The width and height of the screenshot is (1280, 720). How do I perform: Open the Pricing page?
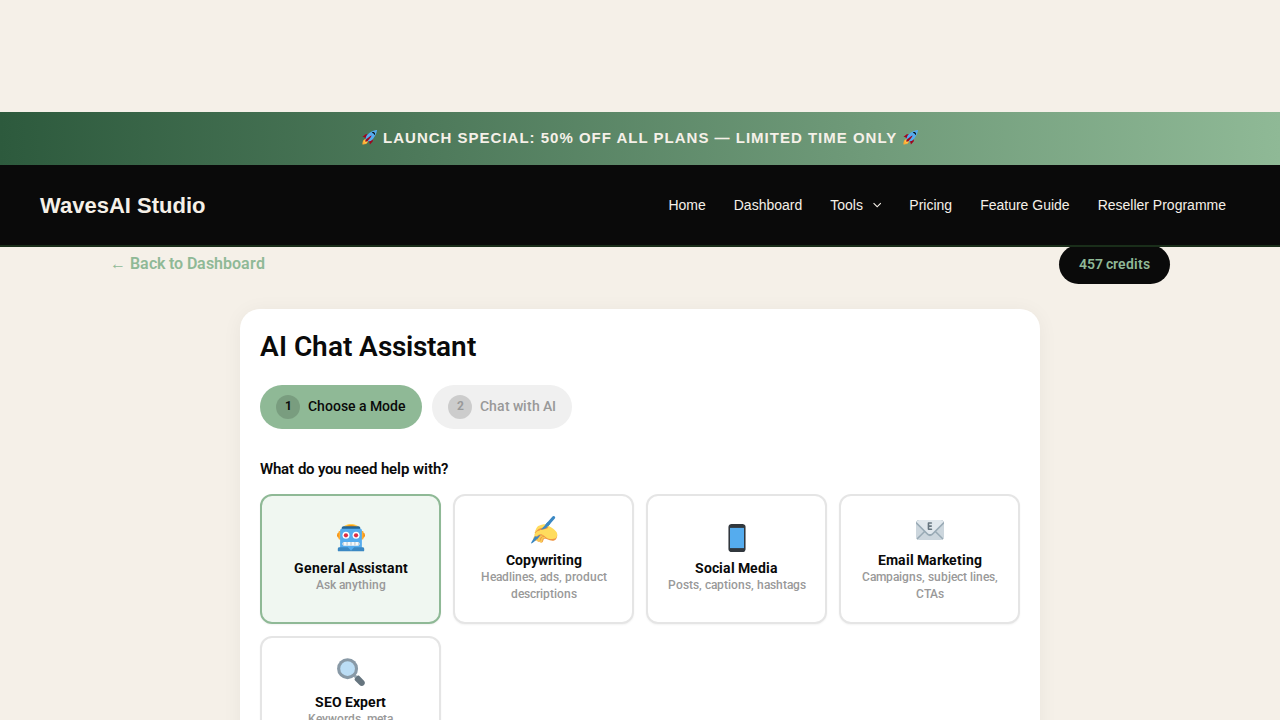click(930, 205)
